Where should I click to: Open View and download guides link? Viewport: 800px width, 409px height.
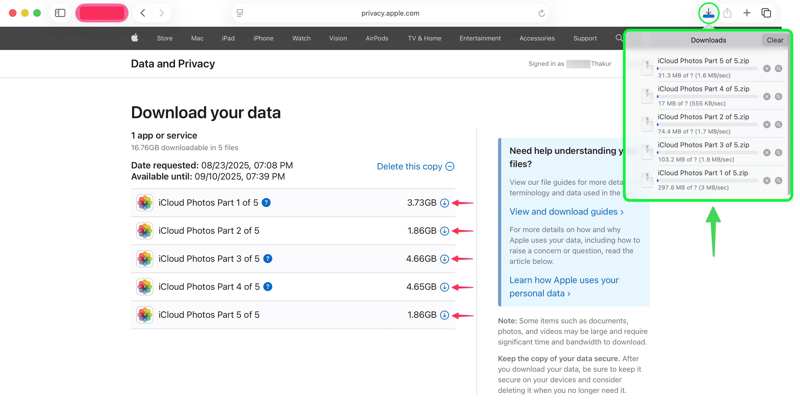[x=566, y=212]
